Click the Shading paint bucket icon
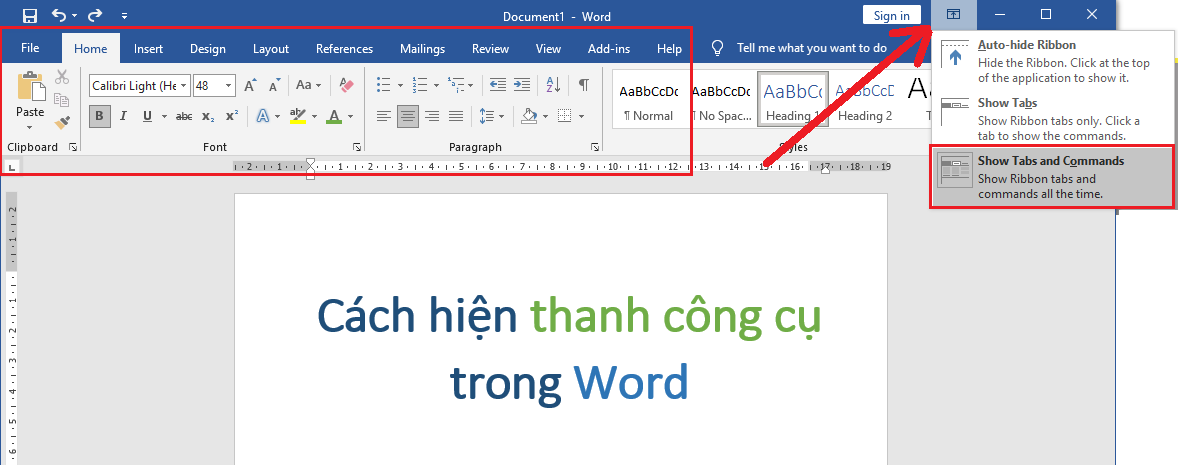 coord(529,116)
